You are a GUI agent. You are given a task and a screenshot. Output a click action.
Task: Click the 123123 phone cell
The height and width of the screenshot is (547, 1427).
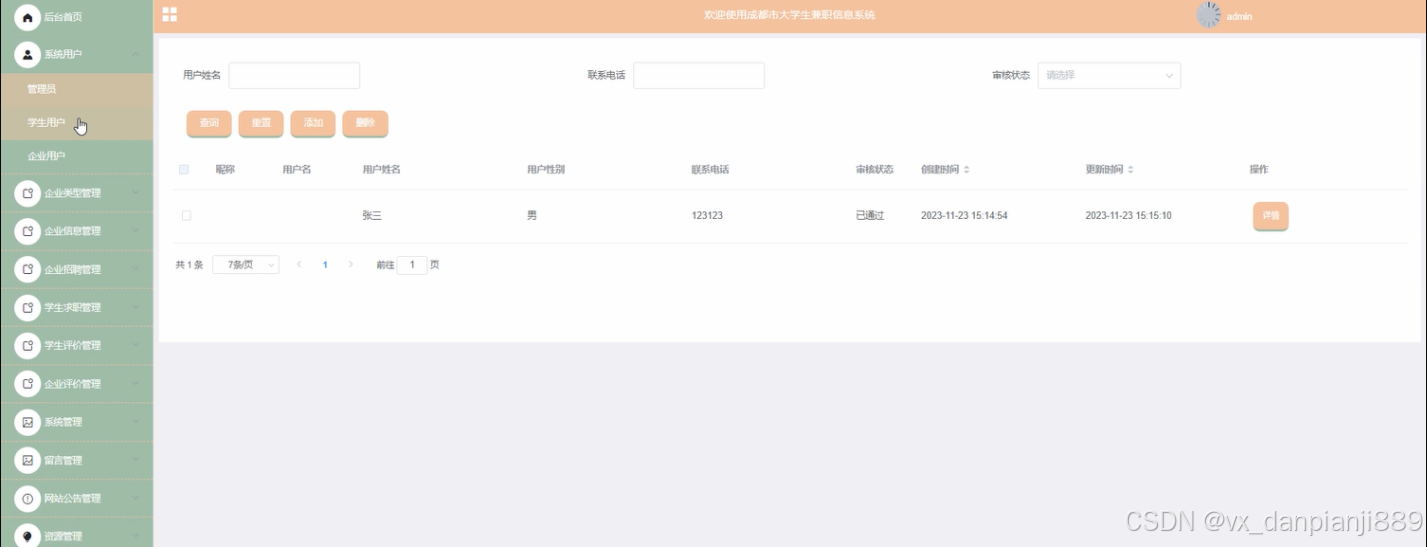pos(707,216)
